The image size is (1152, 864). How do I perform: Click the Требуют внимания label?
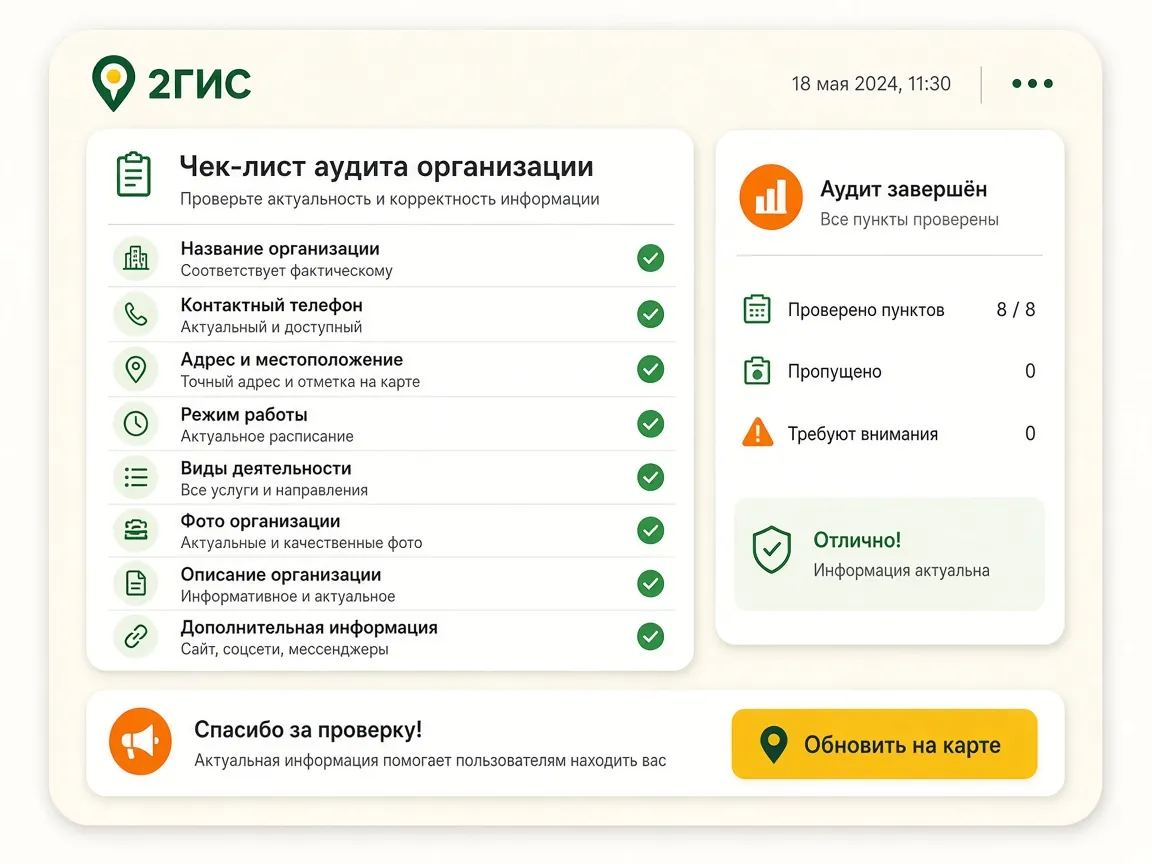pyautogui.click(x=863, y=434)
